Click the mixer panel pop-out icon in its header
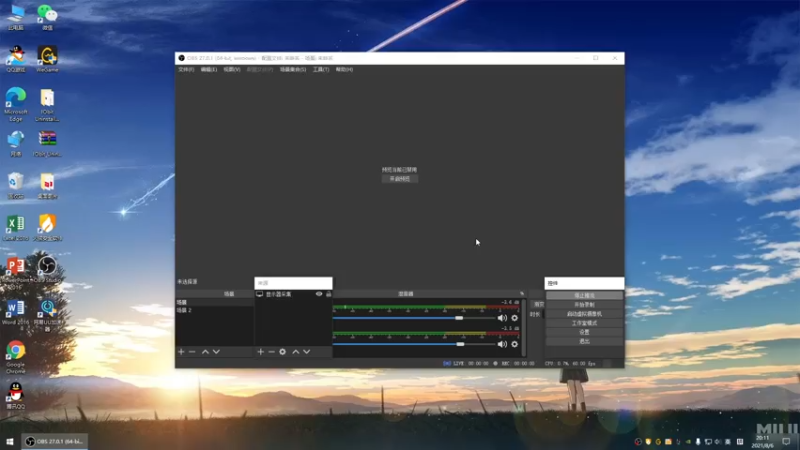Image resolution: width=800 pixels, height=450 pixels. pyautogui.click(x=521, y=294)
